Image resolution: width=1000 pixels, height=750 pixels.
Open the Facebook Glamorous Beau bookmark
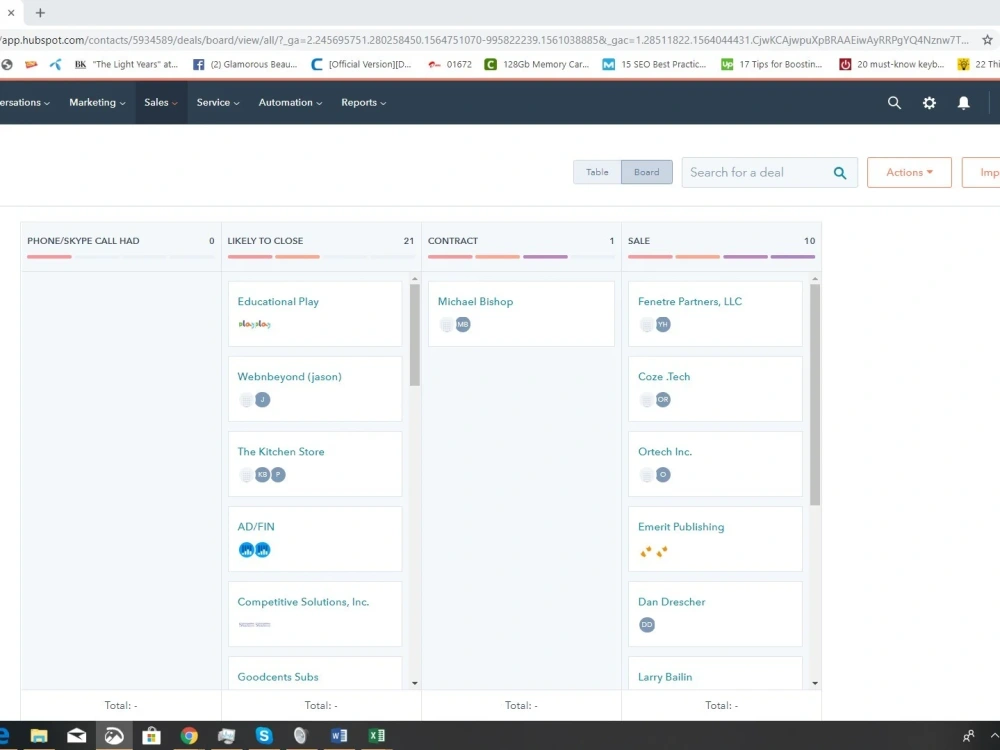(245, 64)
